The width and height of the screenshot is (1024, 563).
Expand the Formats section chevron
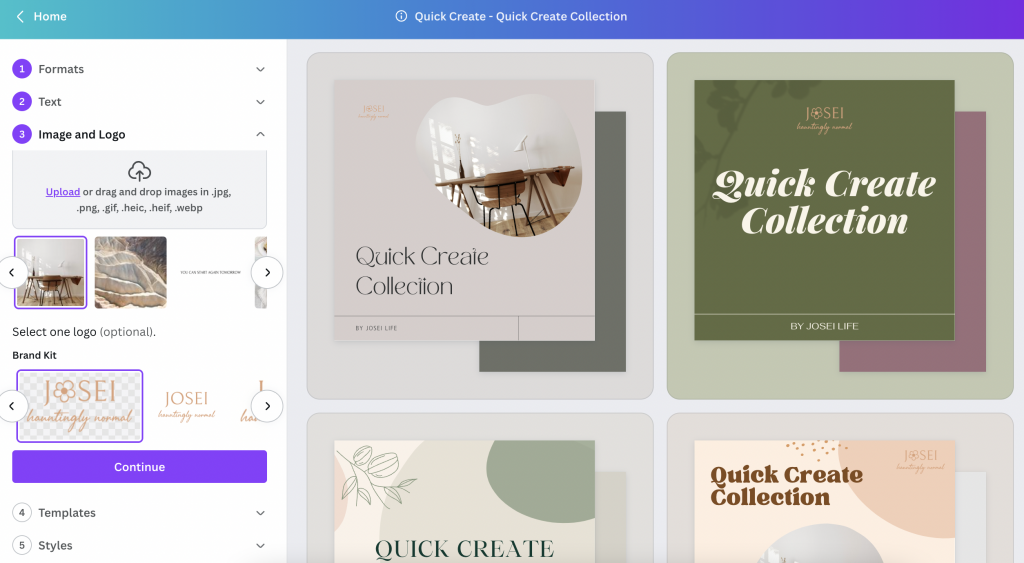261,69
